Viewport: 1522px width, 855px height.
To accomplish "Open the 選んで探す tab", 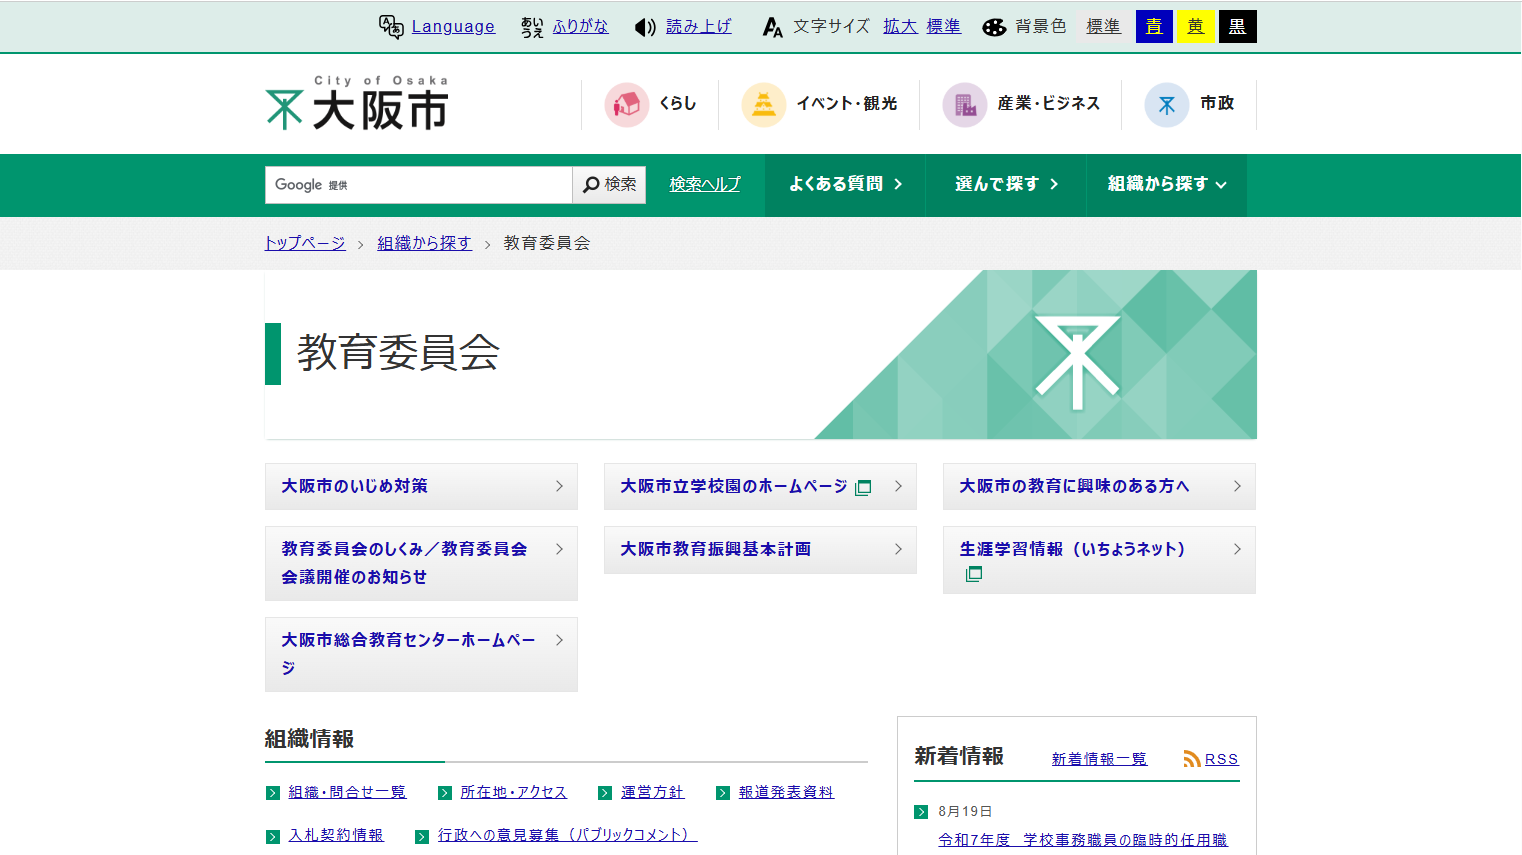I will point(1006,185).
